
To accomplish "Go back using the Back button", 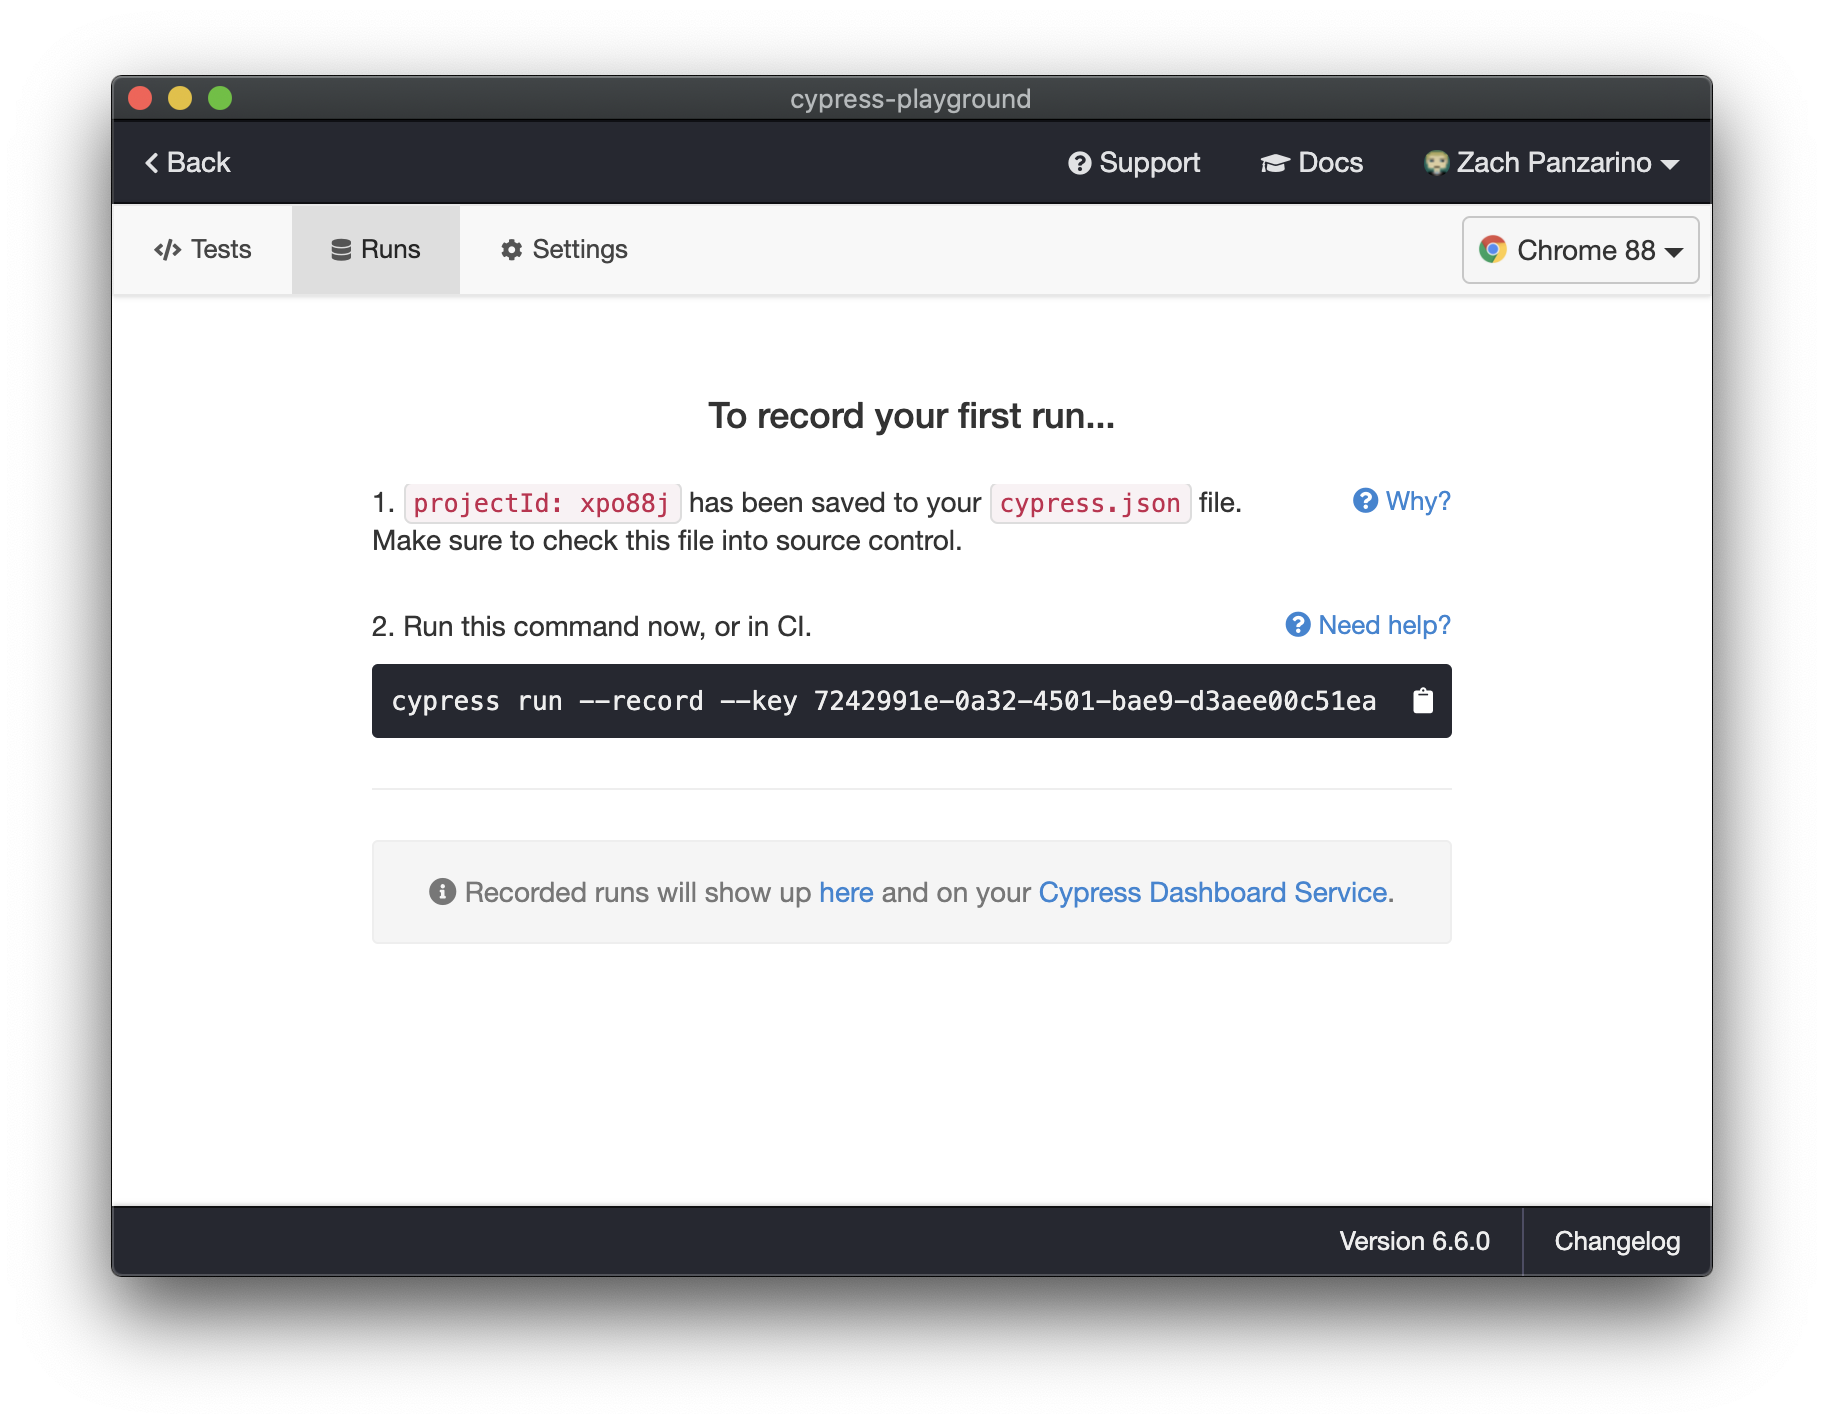I will point(188,163).
